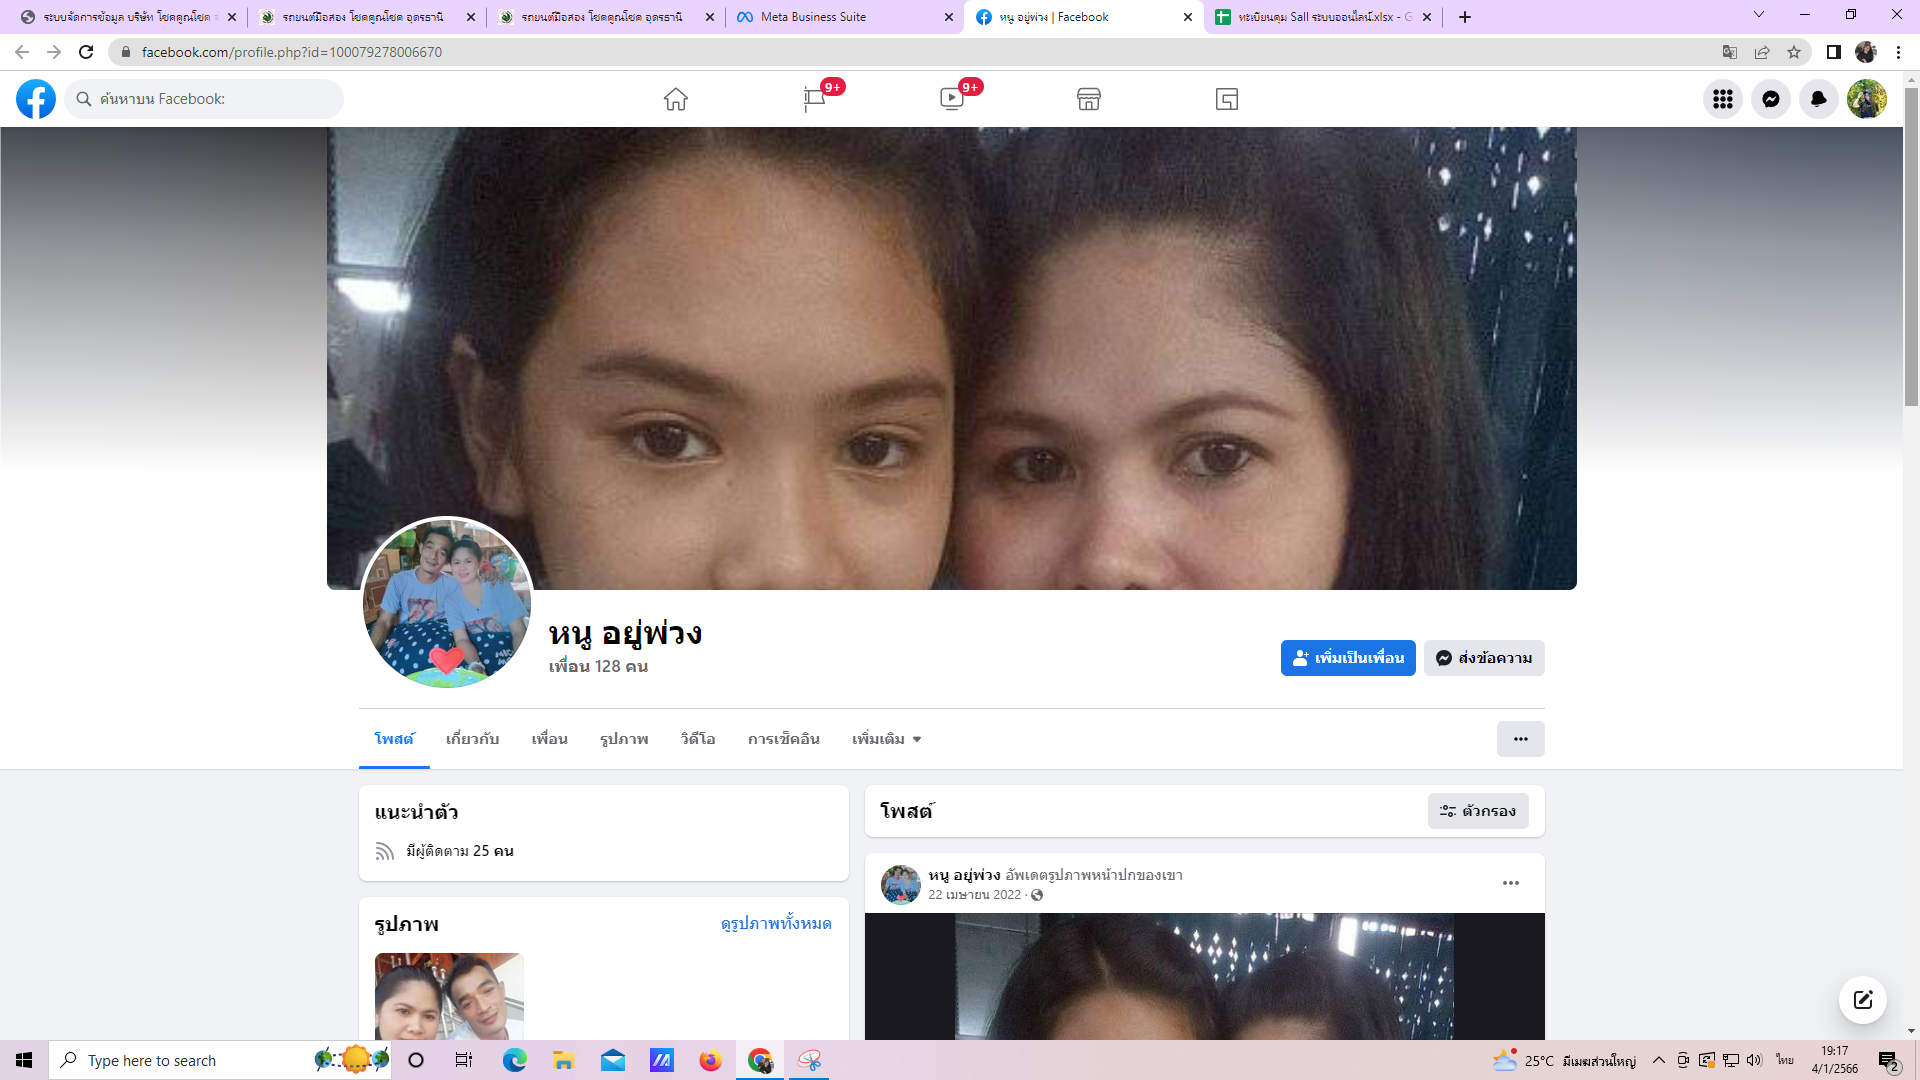
Task: Click the new message compose icon
Action: coord(1862,1000)
